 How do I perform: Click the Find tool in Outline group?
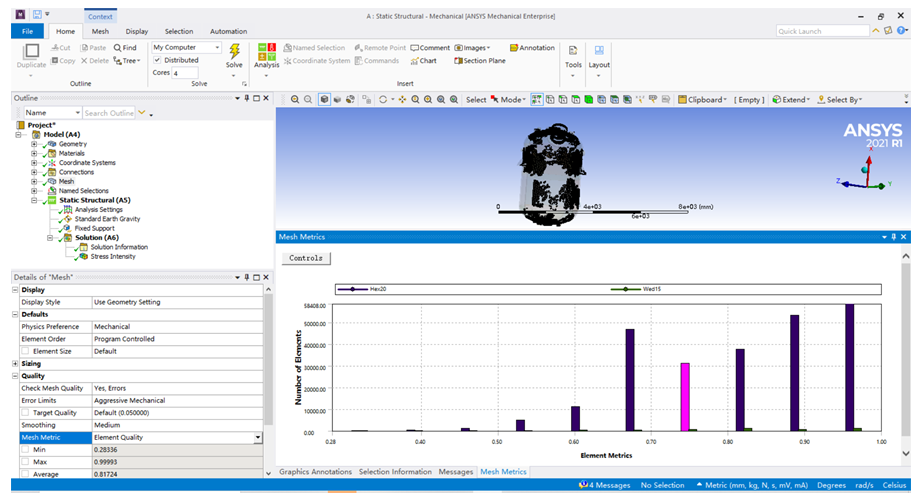[x=125, y=48]
